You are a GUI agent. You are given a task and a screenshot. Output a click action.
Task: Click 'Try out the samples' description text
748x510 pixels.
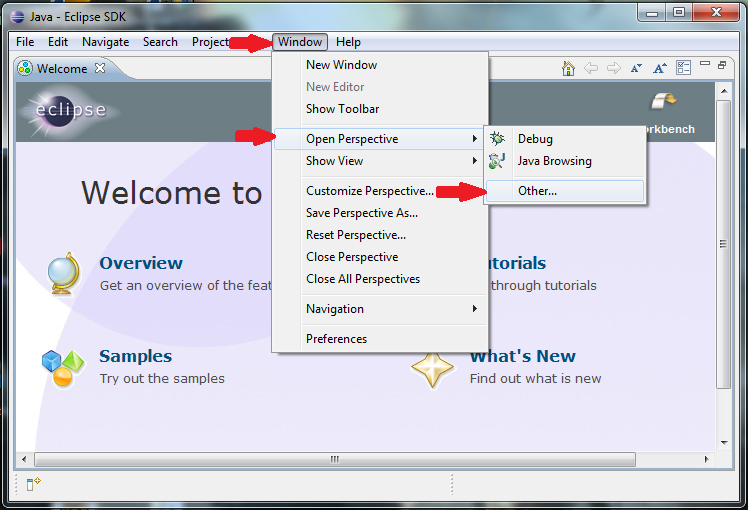(162, 378)
